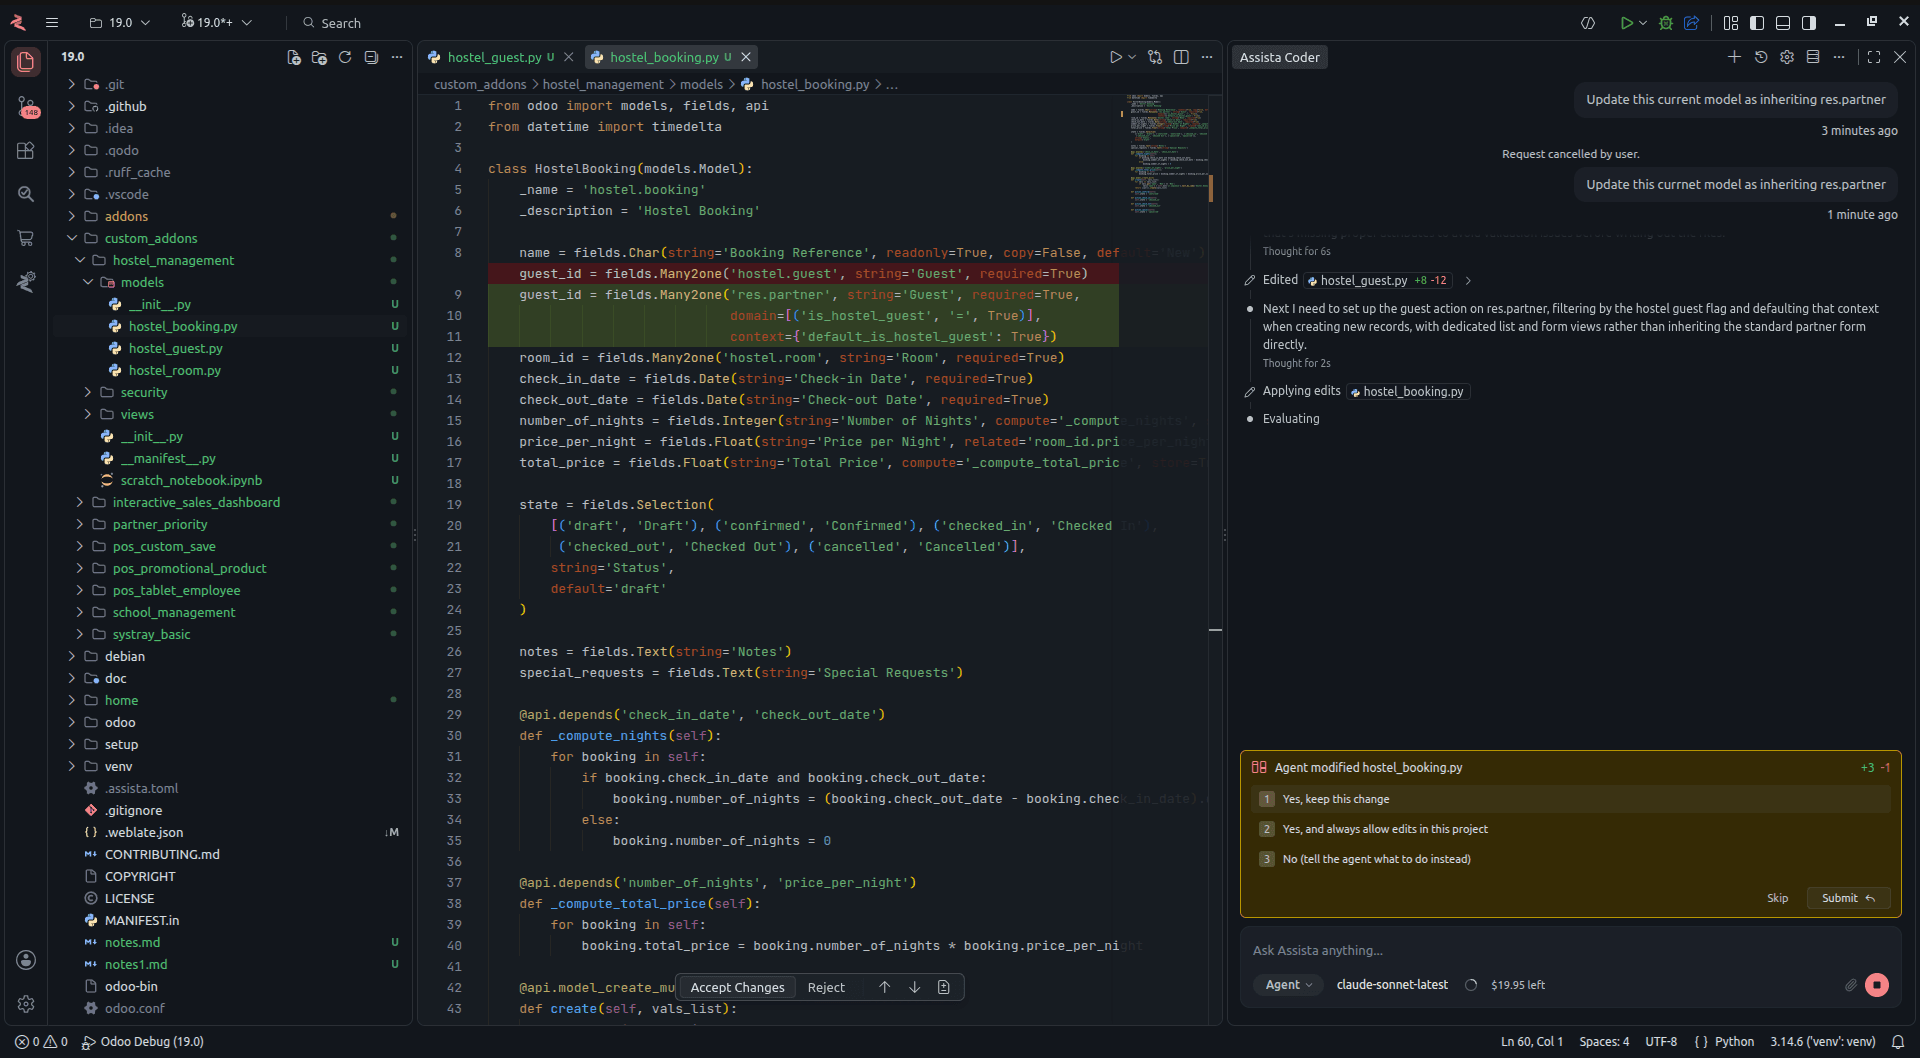Image resolution: width=1920 pixels, height=1058 pixels.
Task: Open notifications bell in status bar
Action: click(x=1897, y=1041)
